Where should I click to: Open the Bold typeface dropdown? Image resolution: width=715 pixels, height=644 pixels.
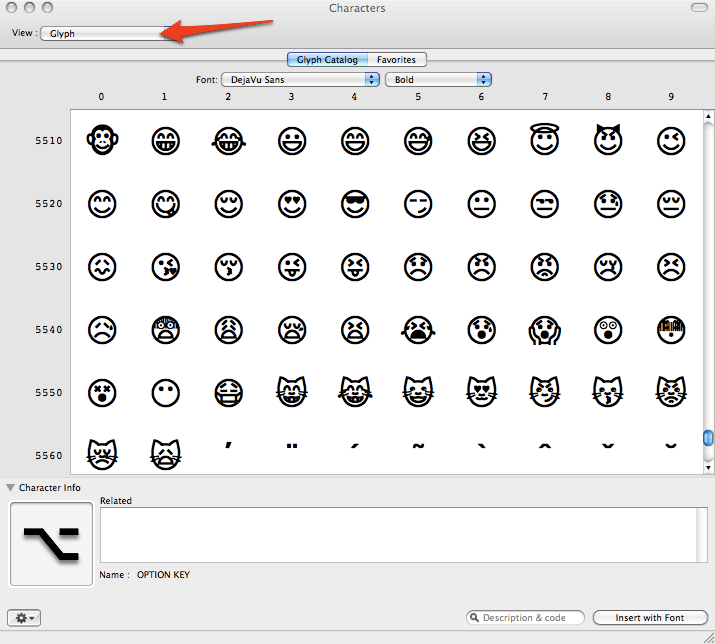click(438, 80)
